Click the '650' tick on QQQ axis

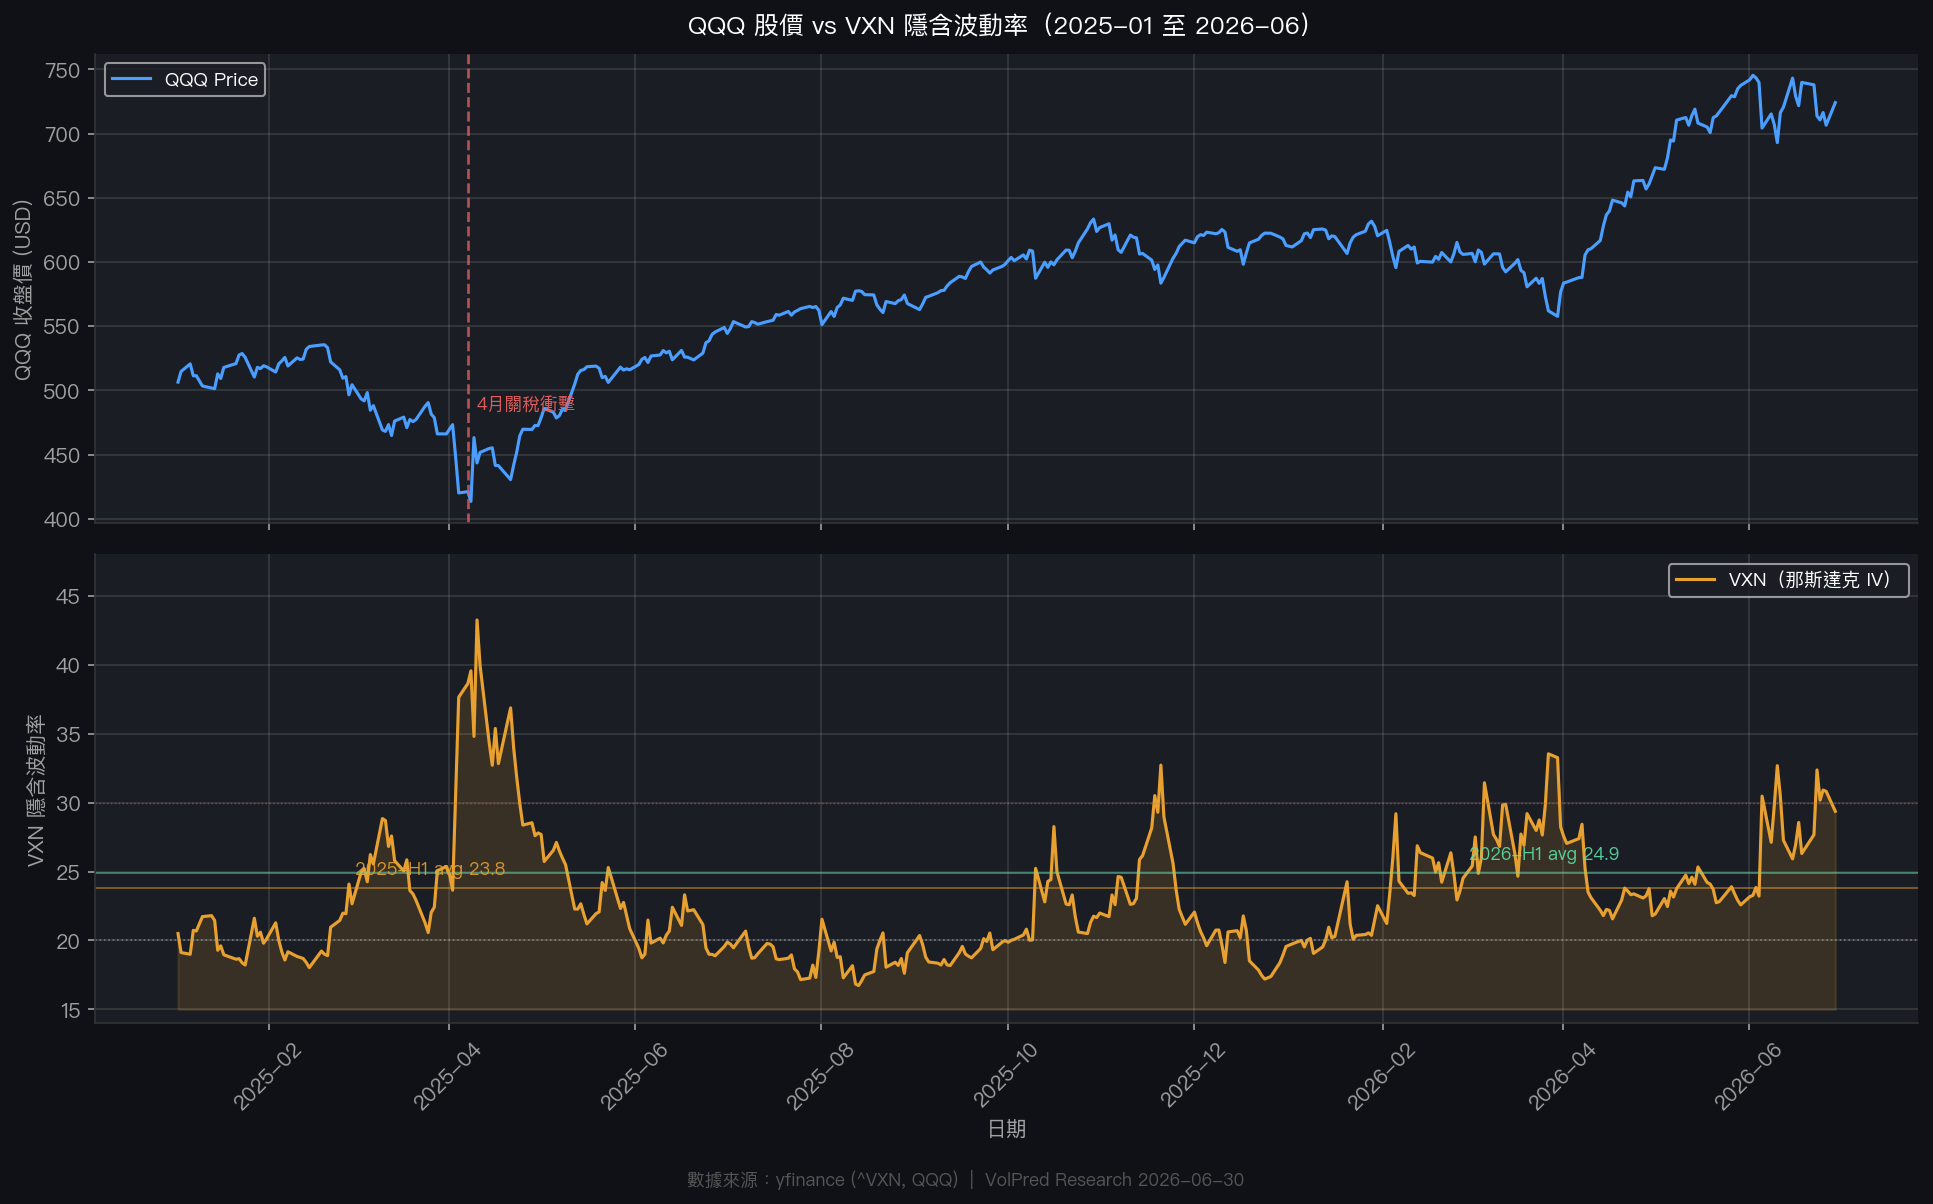point(62,198)
